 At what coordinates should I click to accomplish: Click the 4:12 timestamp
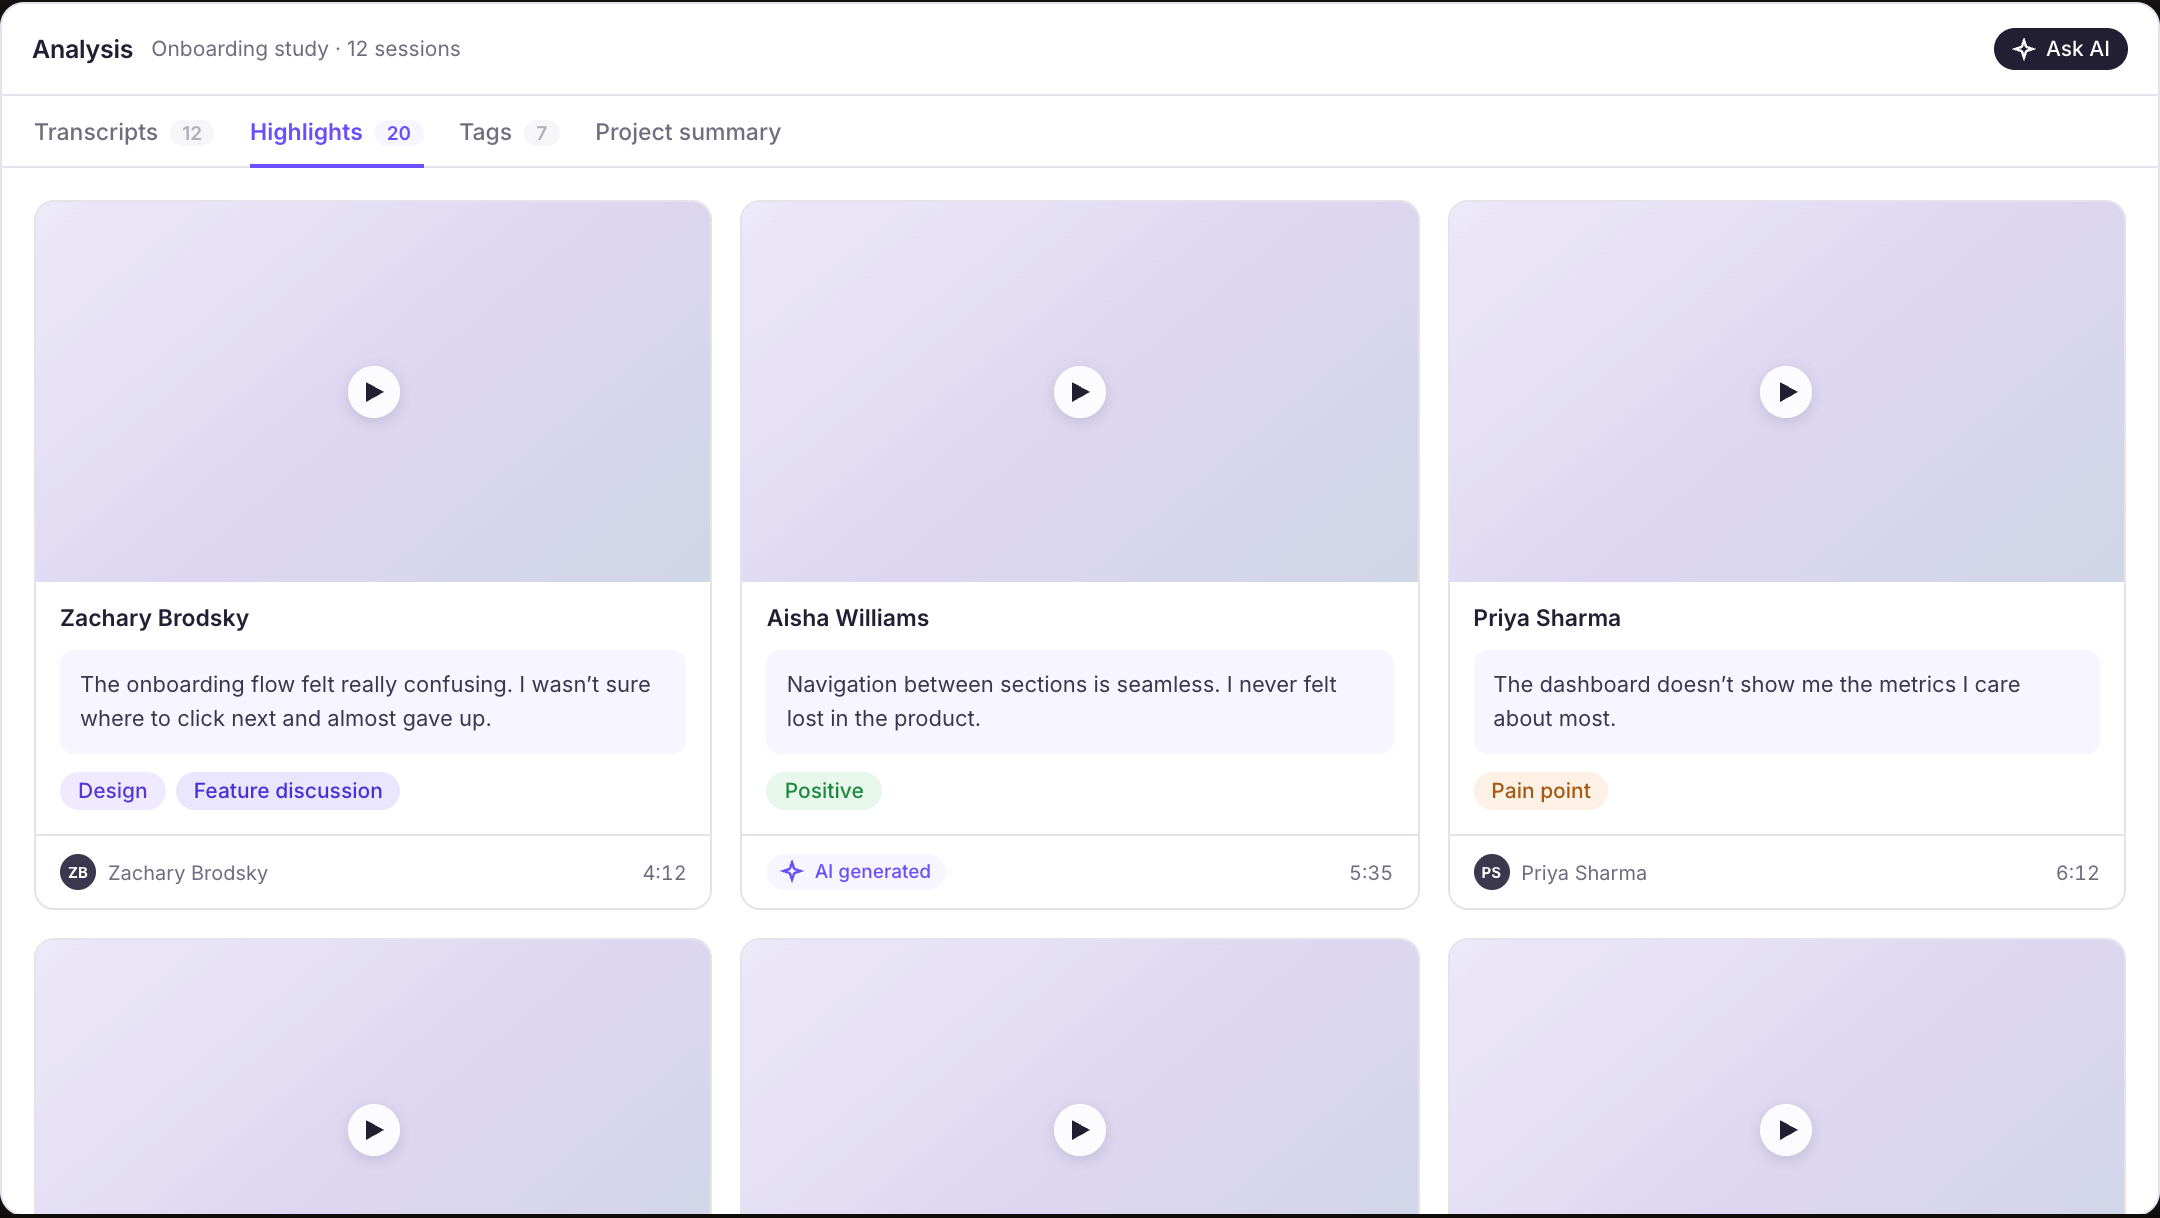[x=664, y=873]
